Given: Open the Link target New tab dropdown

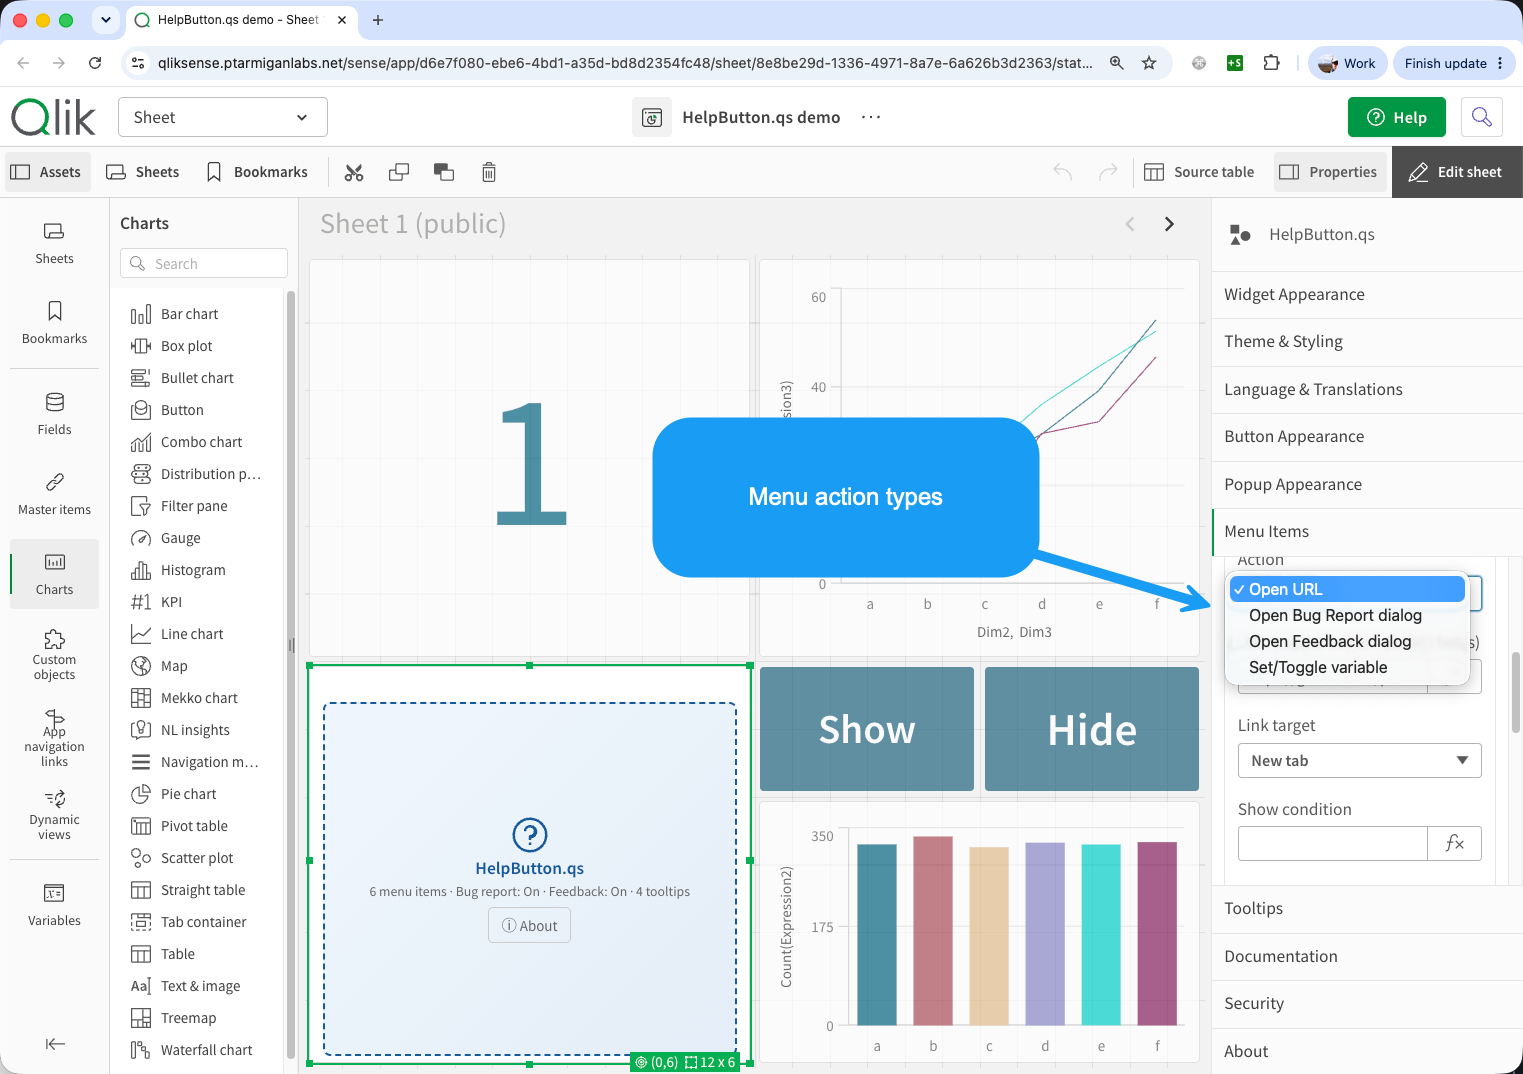Looking at the screenshot, I should [1359, 760].
